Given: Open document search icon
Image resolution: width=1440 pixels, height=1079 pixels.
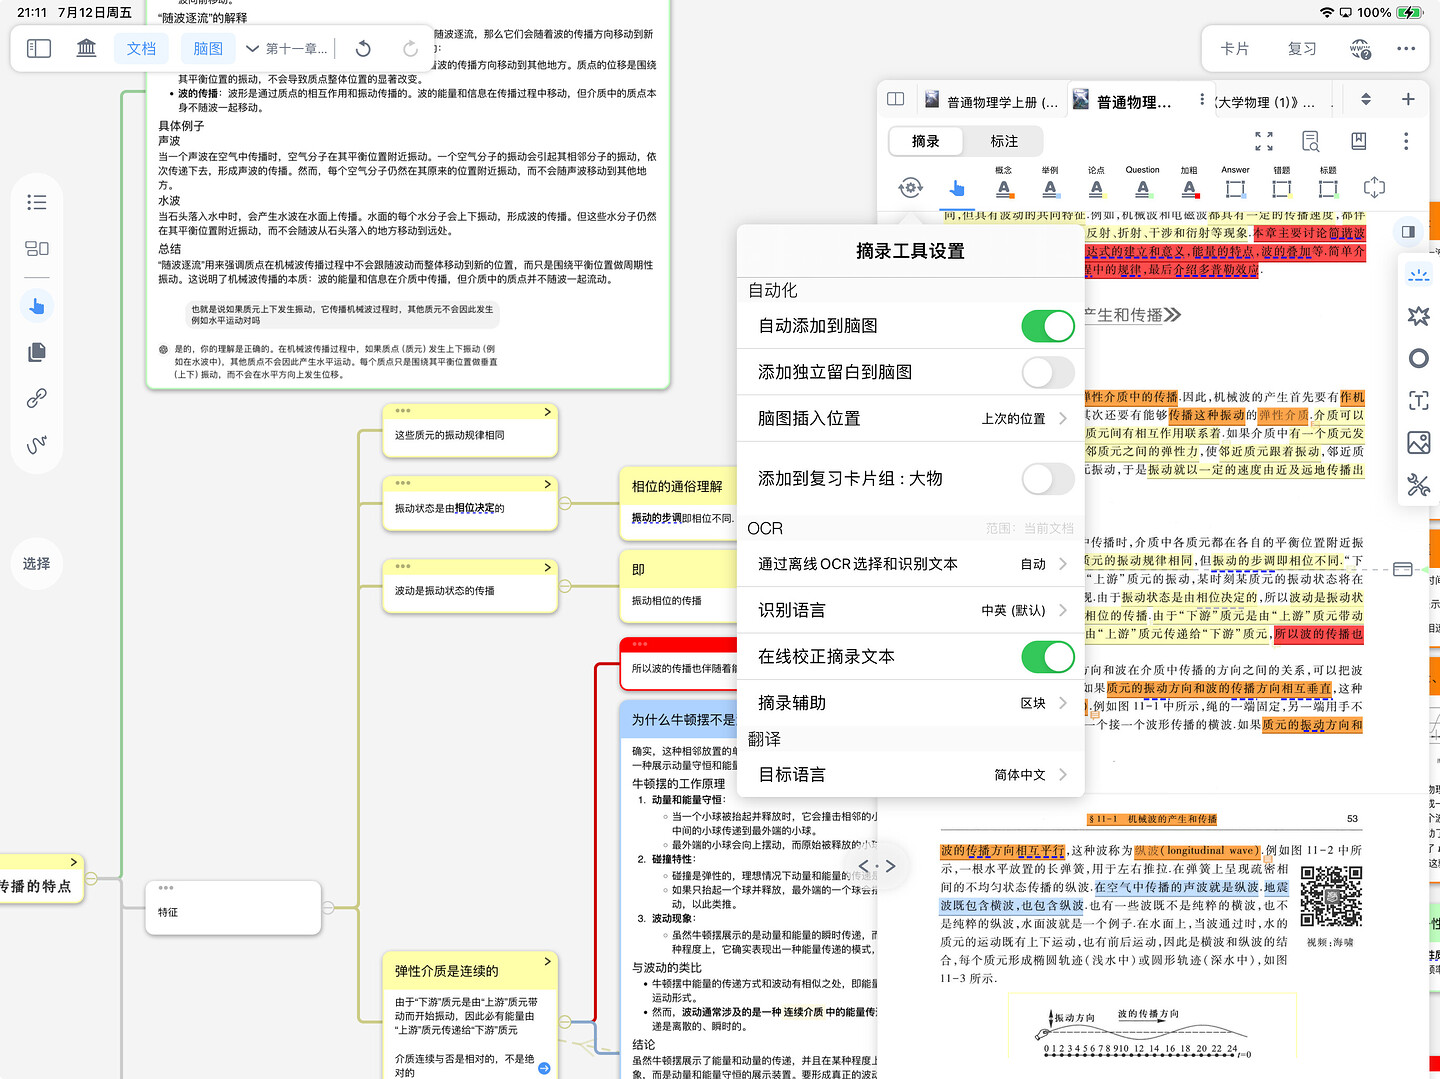Looking at the screenshot, I should click(x=1311, y=141).
